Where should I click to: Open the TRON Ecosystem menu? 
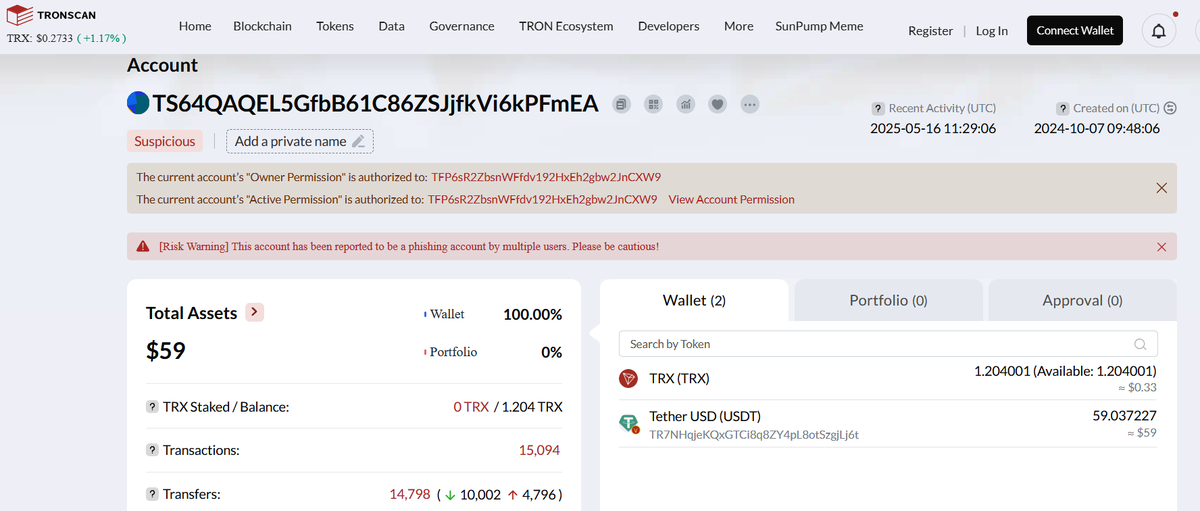point(566,26)
